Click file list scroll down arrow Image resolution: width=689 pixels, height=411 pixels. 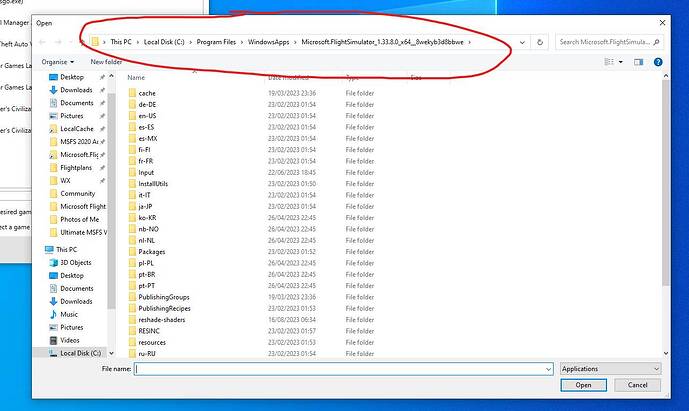[x=666, y=353]
